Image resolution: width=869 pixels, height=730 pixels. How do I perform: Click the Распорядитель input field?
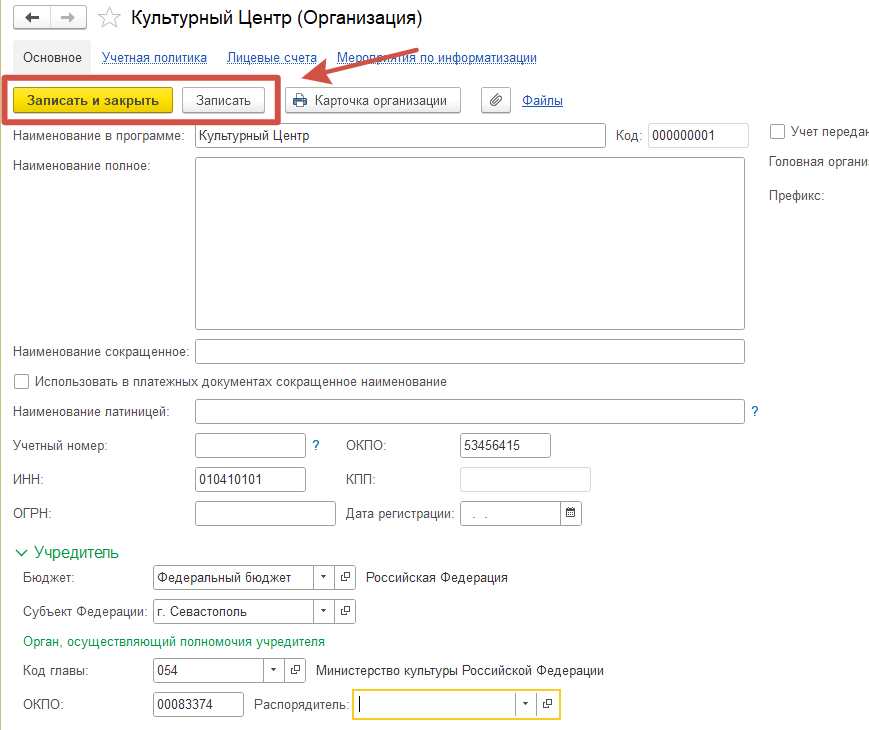coord(435,704)
